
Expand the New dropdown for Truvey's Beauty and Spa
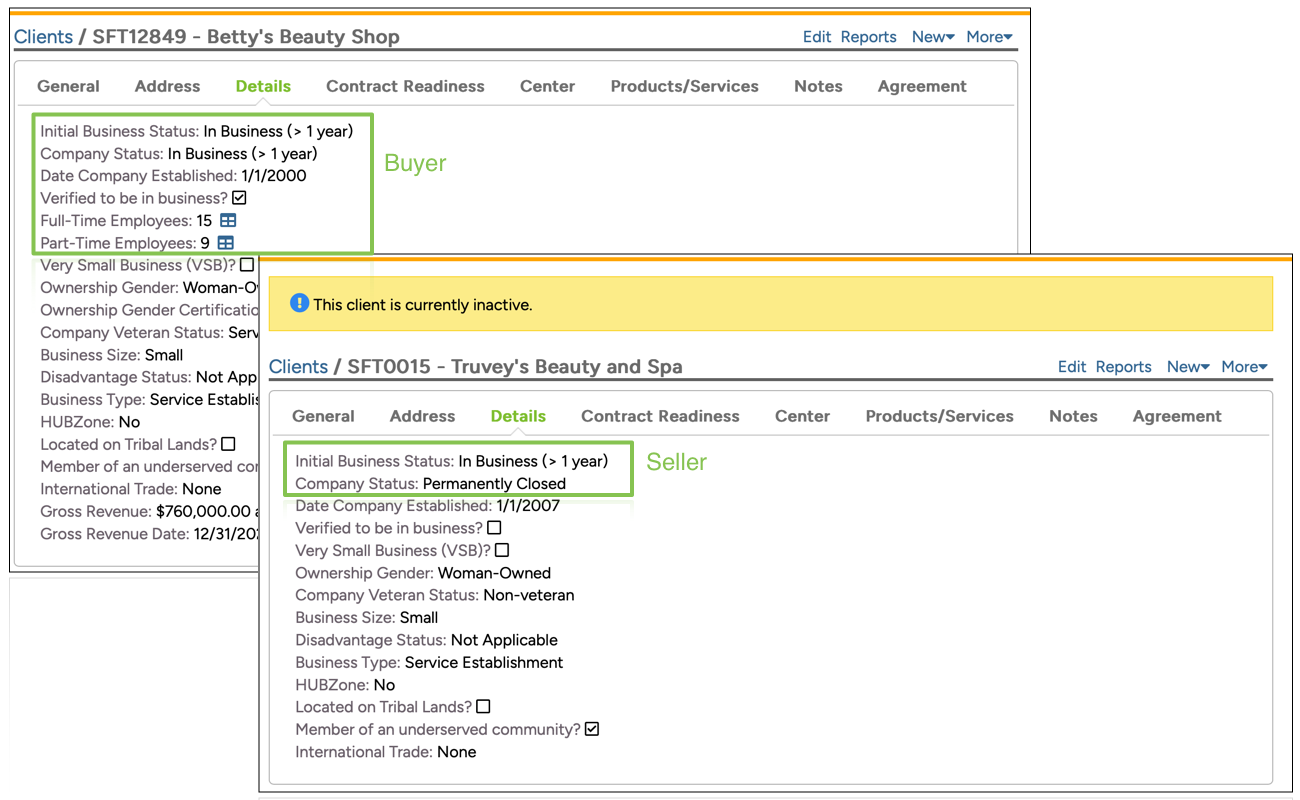point(1188,367)
